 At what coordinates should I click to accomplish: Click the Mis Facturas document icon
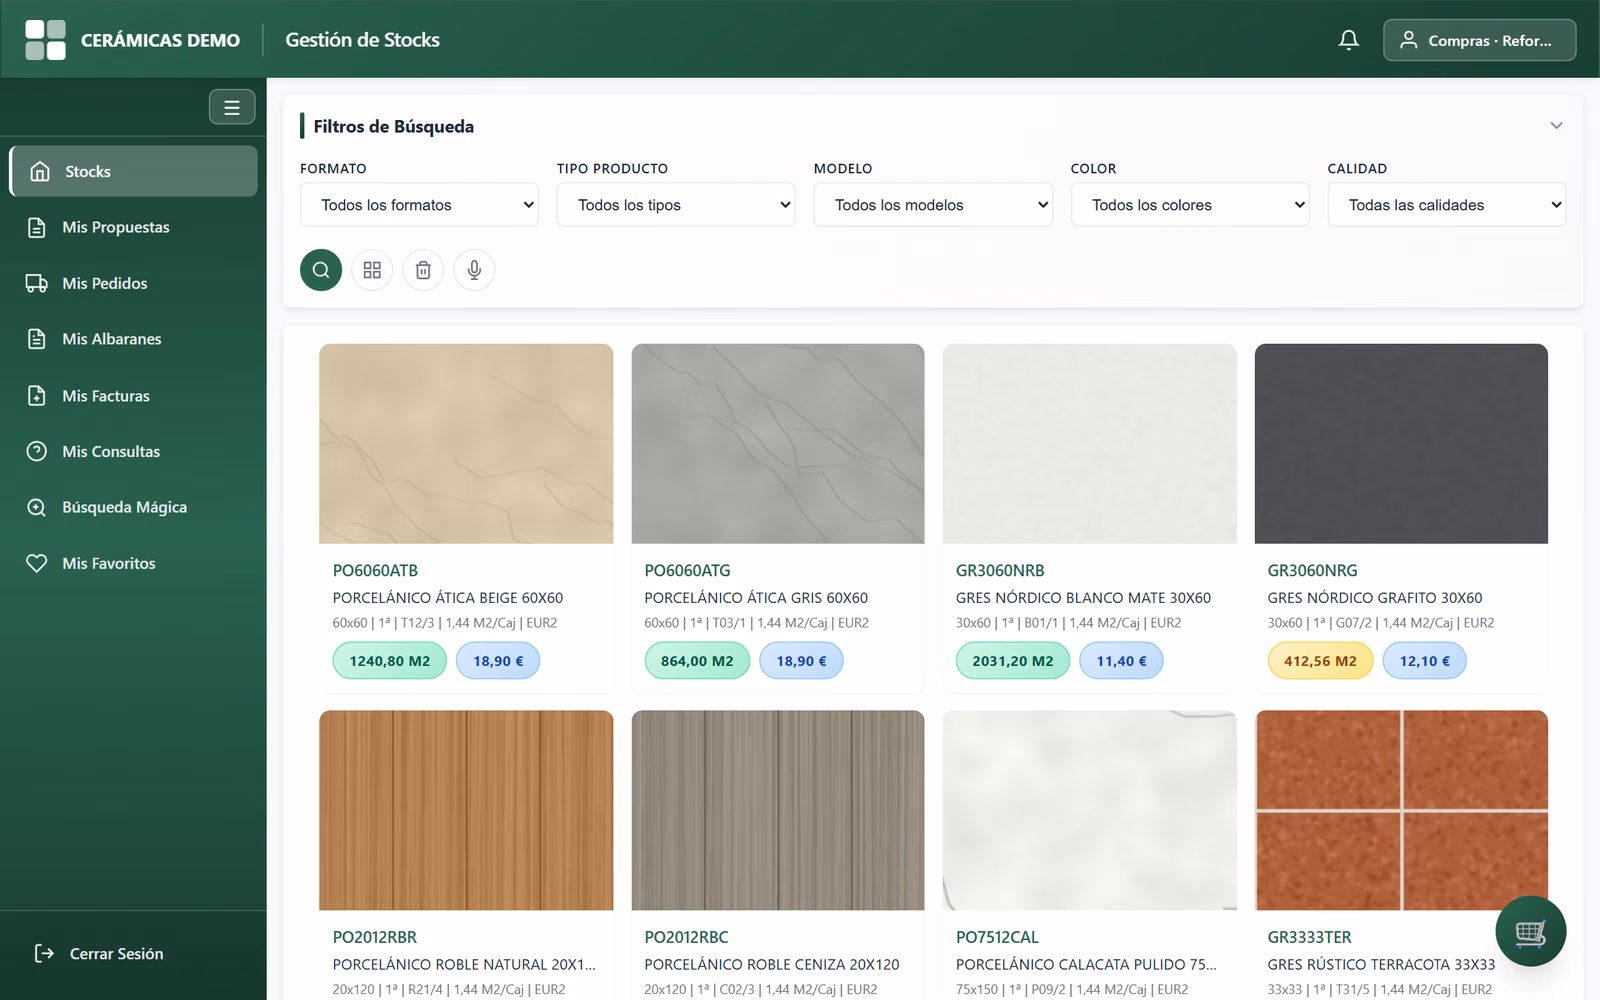point(37,395)
